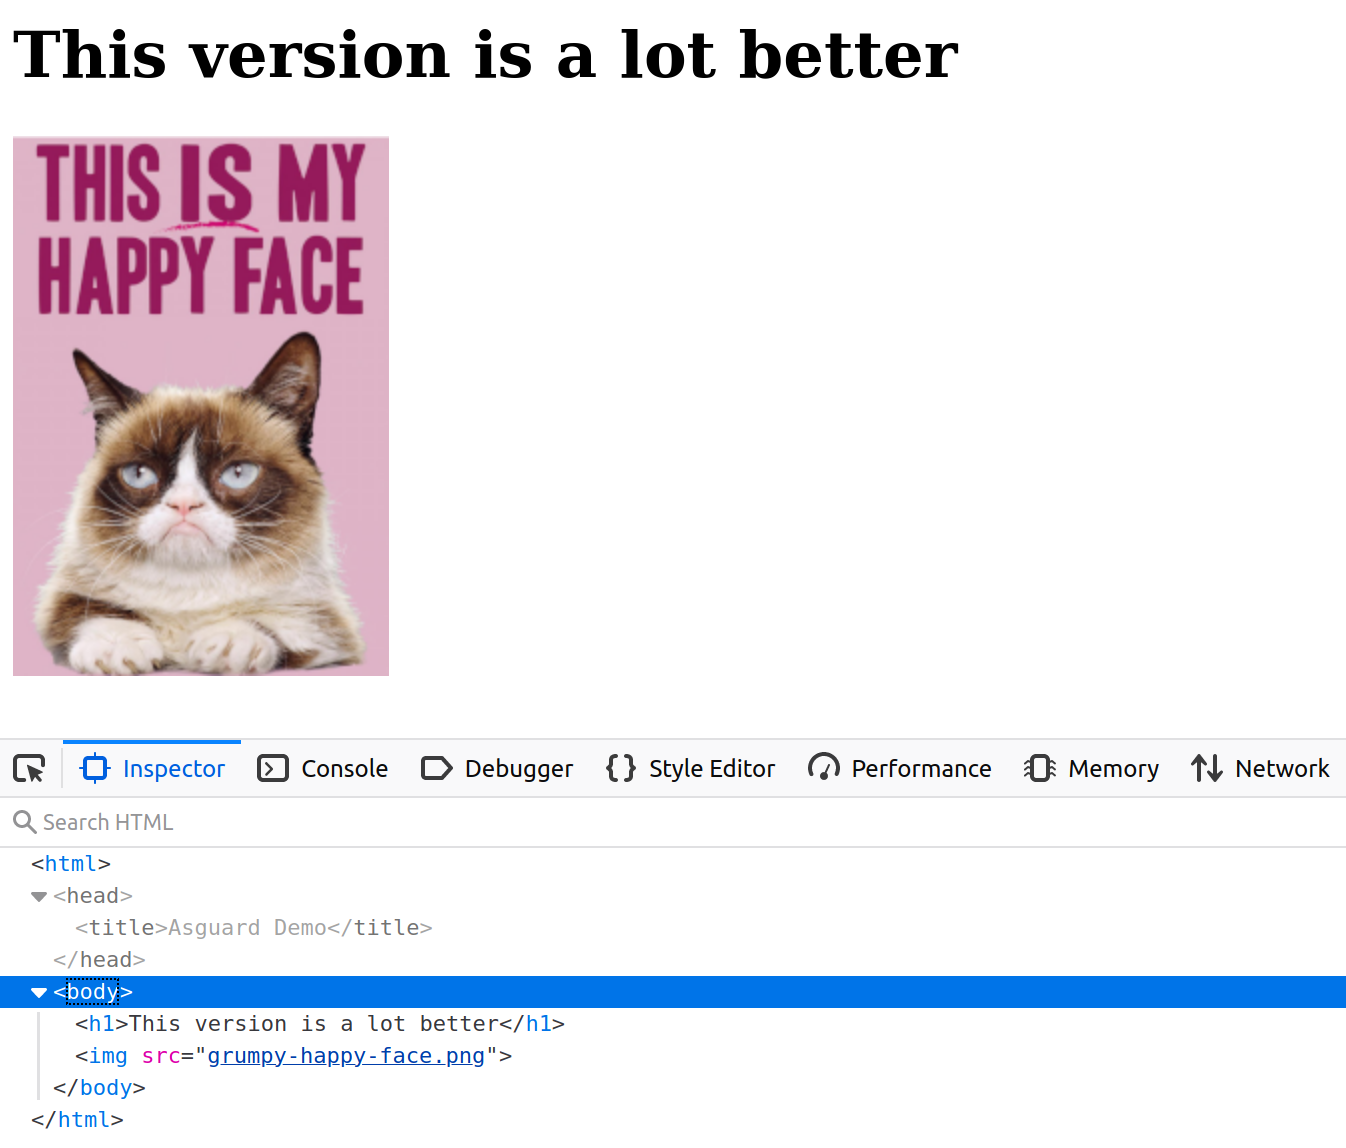Screen dimensions: 1346x1148
Task: Collapse the head element in the HTML tree
Action: click(x=38, y=896)
